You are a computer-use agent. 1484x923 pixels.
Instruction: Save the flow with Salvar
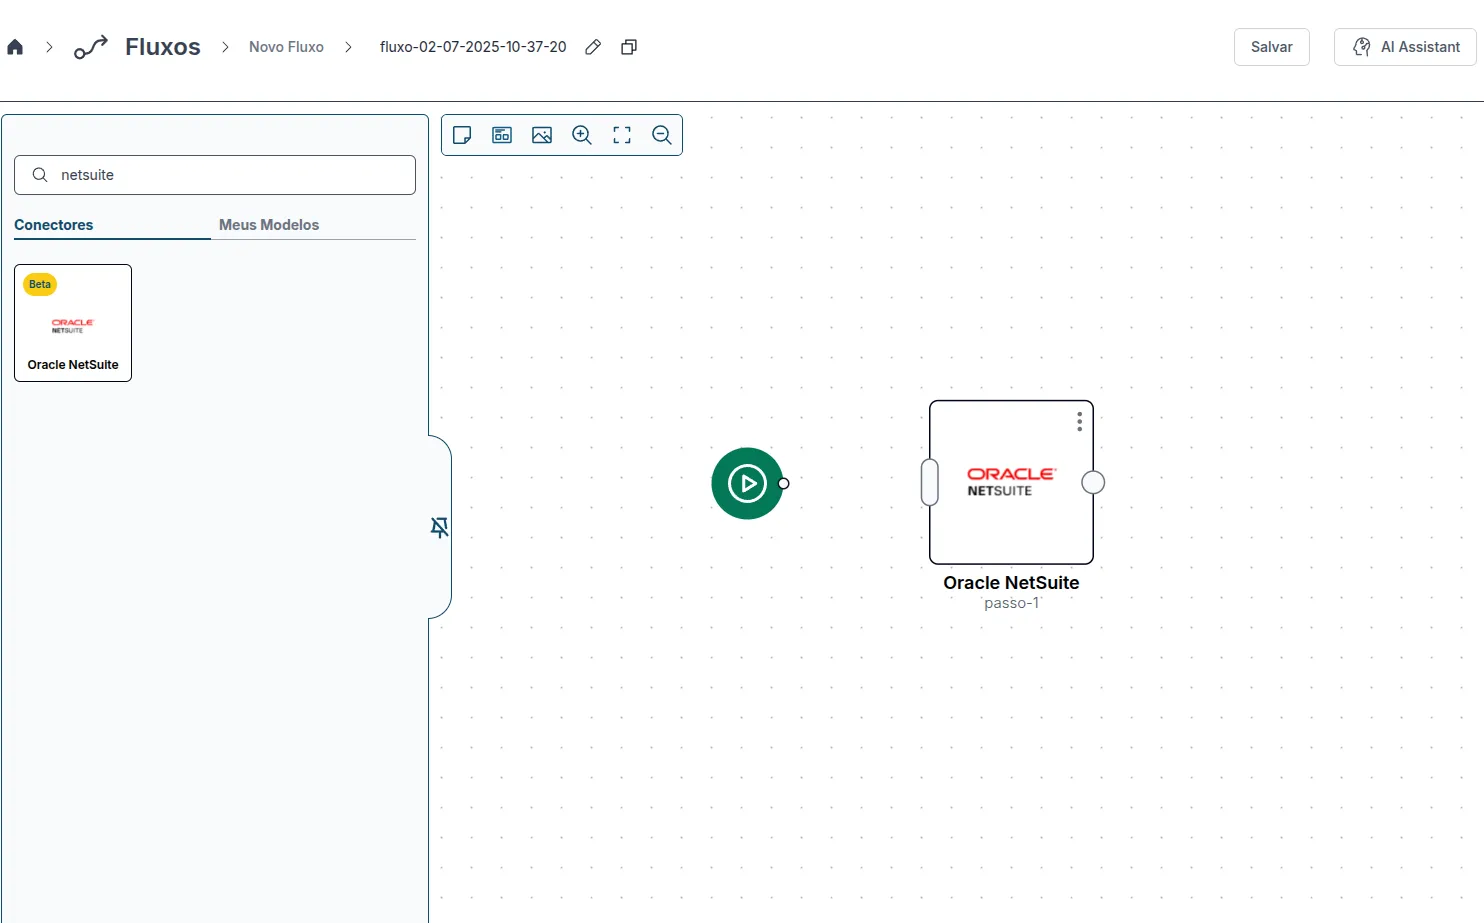coord(1272,47)
